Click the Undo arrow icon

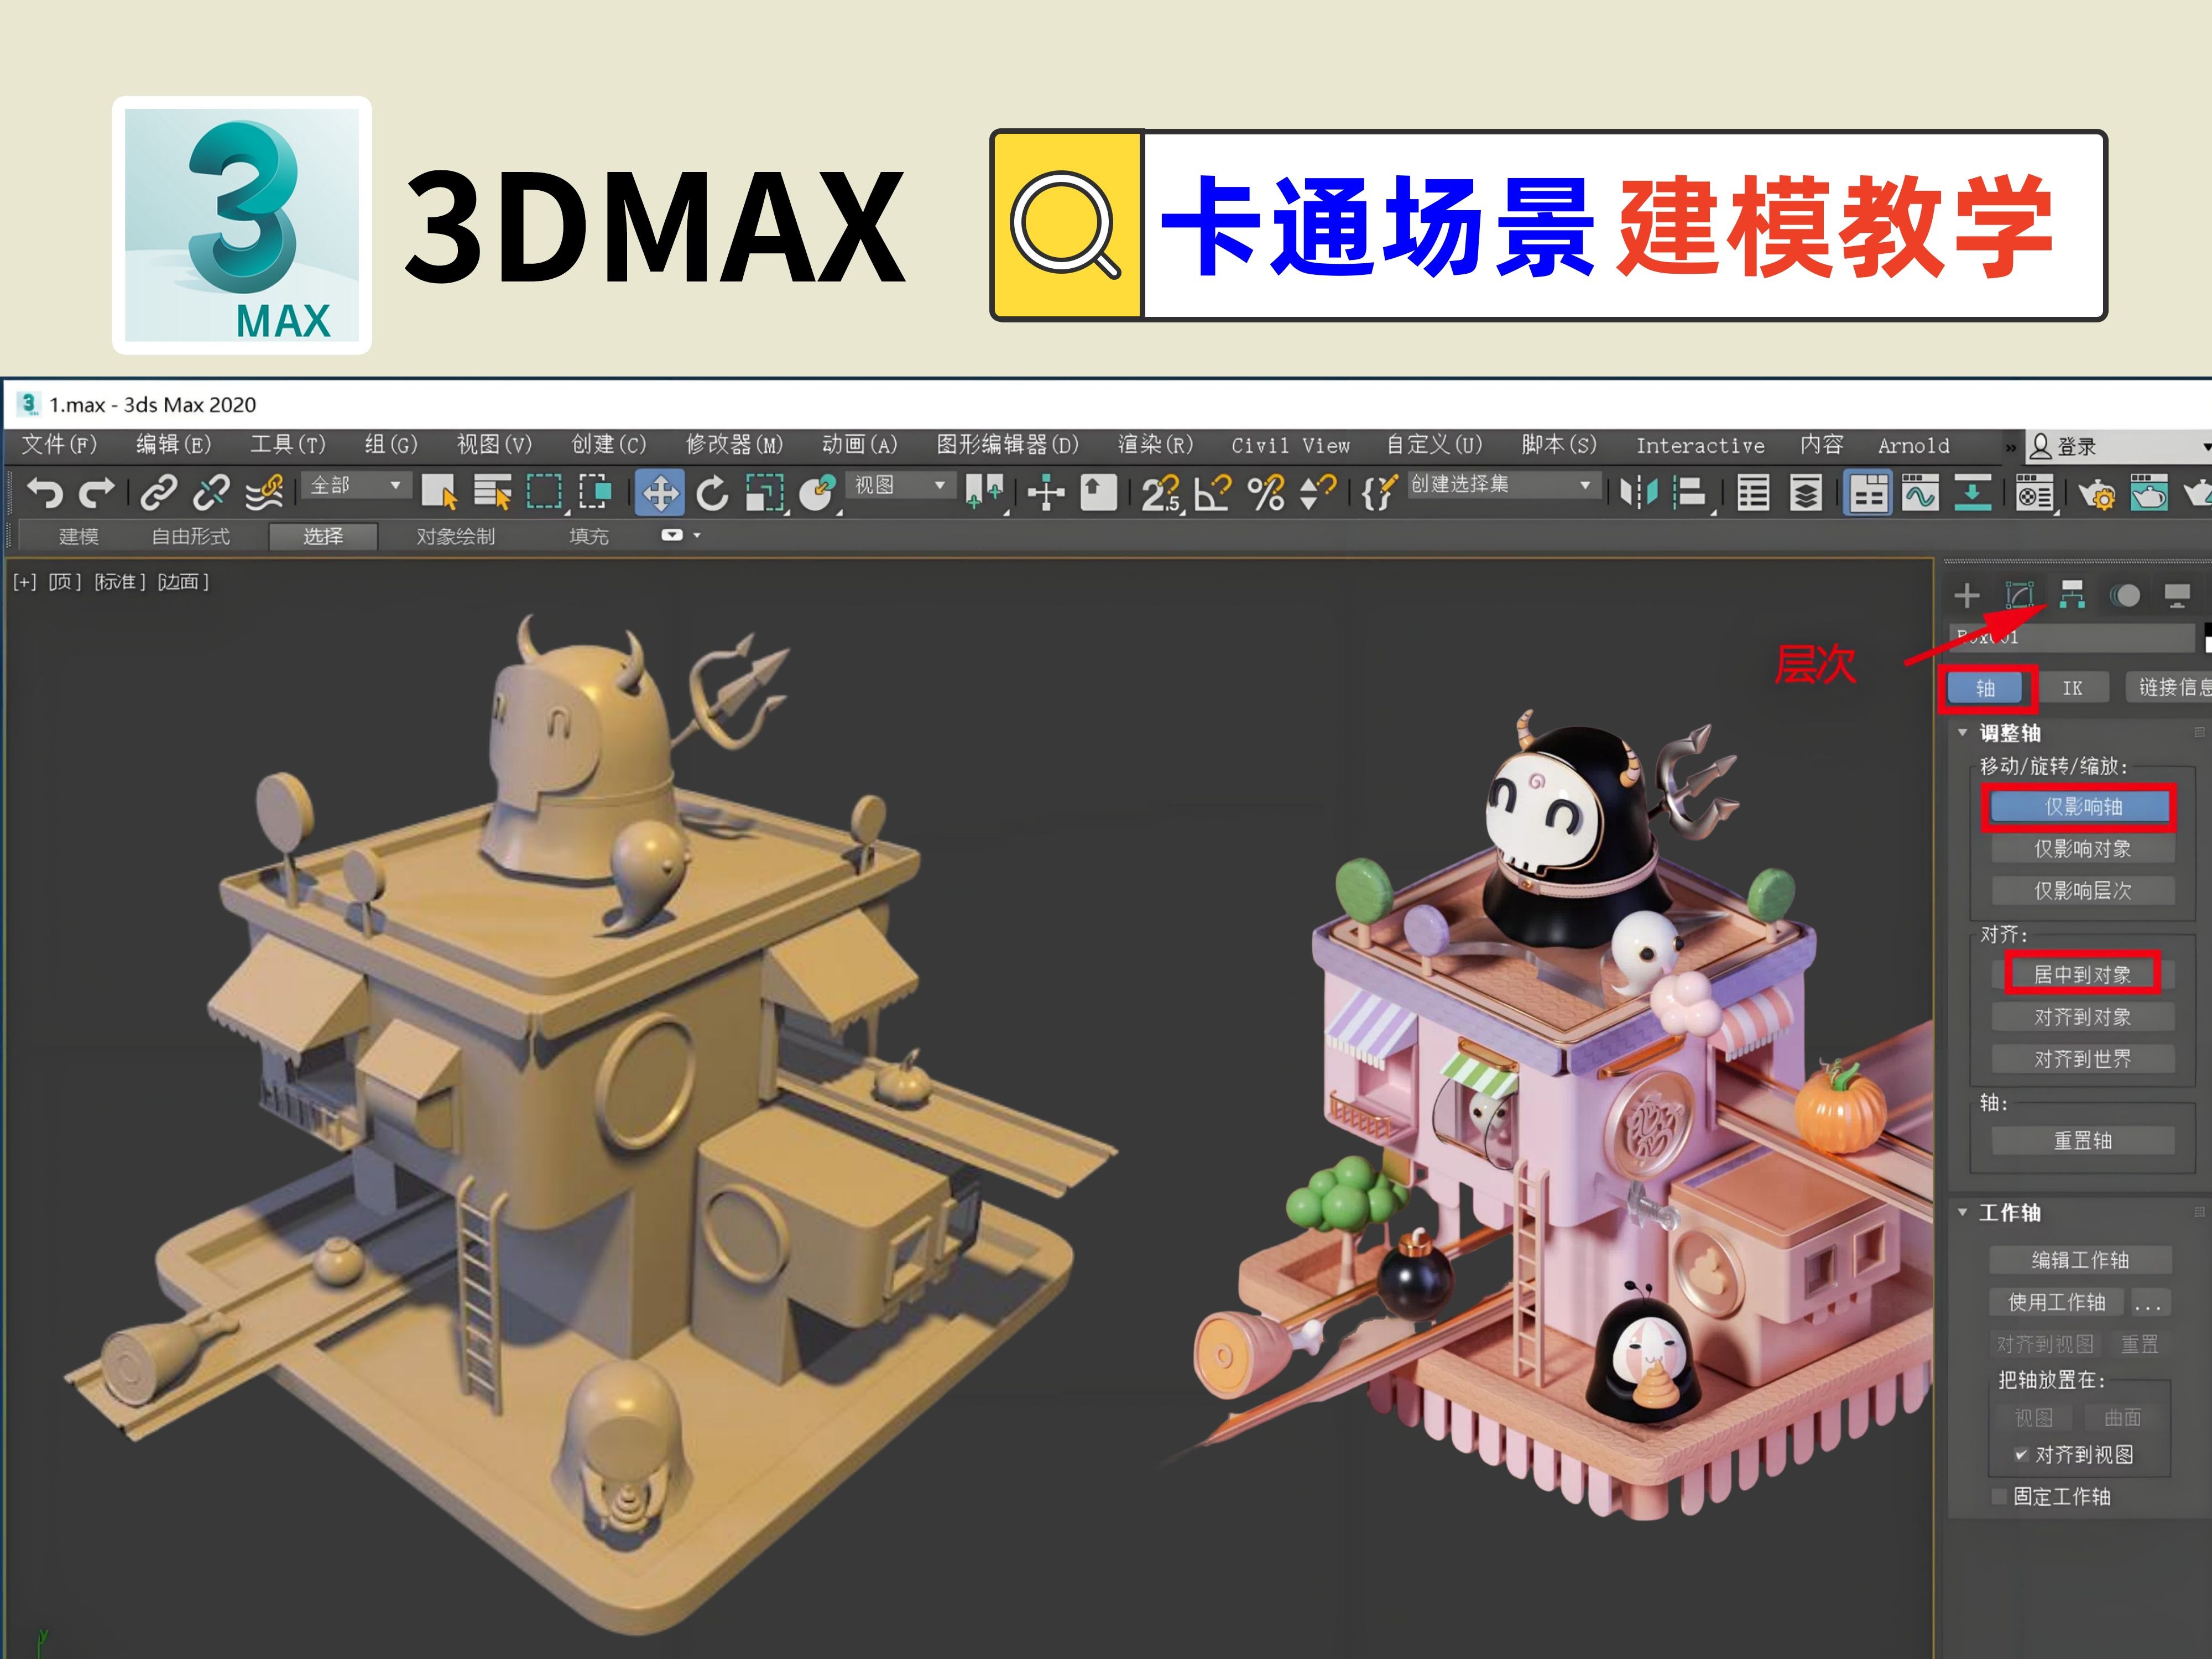(44, 493)
